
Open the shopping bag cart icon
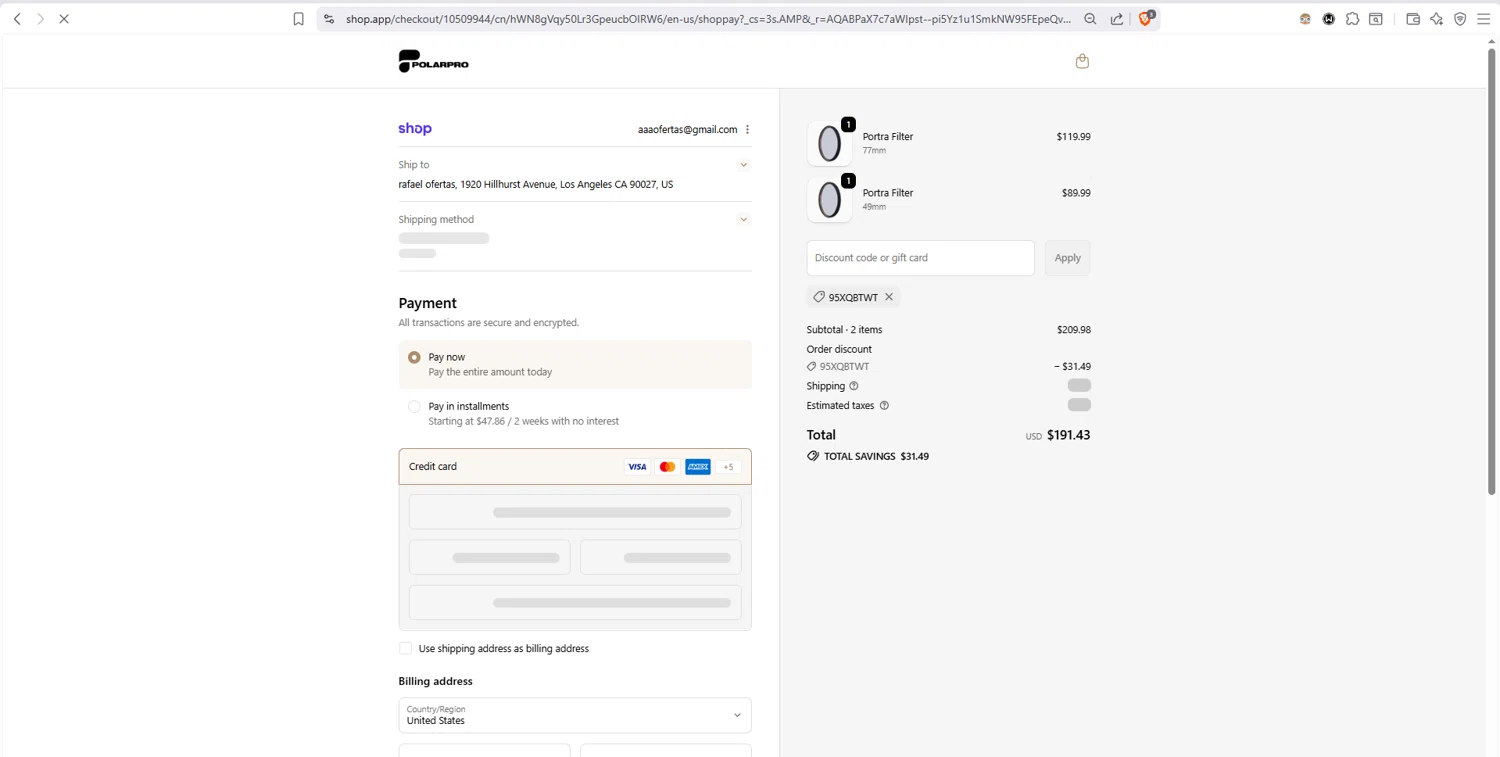pyautogui.click(x=1082, y=61)
